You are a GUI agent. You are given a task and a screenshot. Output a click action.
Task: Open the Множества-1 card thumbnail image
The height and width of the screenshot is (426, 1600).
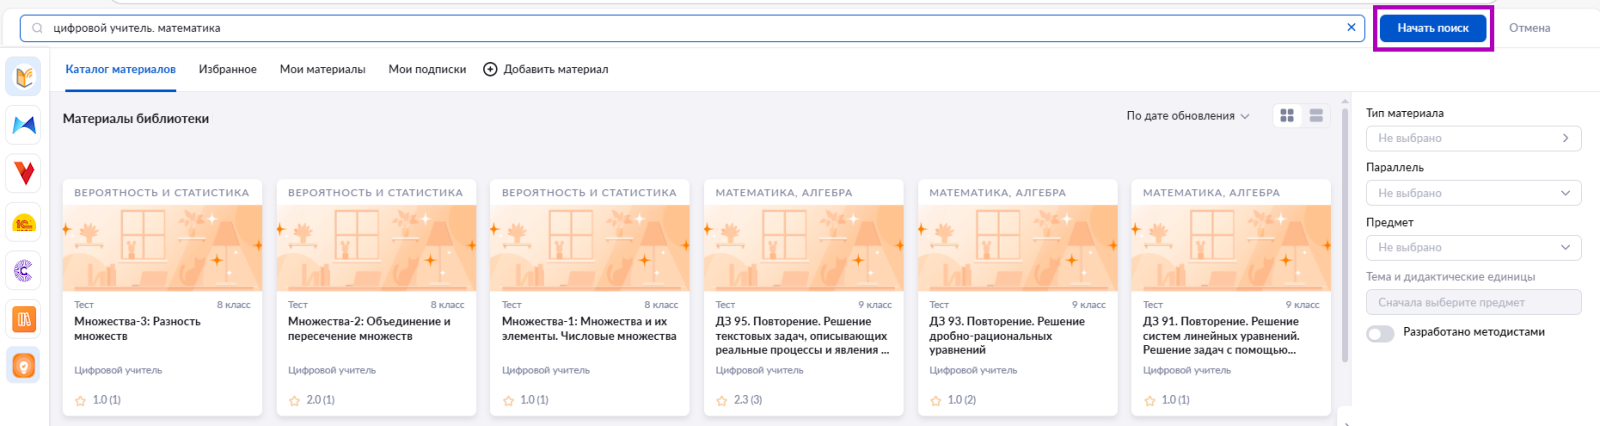coord(590,248)
